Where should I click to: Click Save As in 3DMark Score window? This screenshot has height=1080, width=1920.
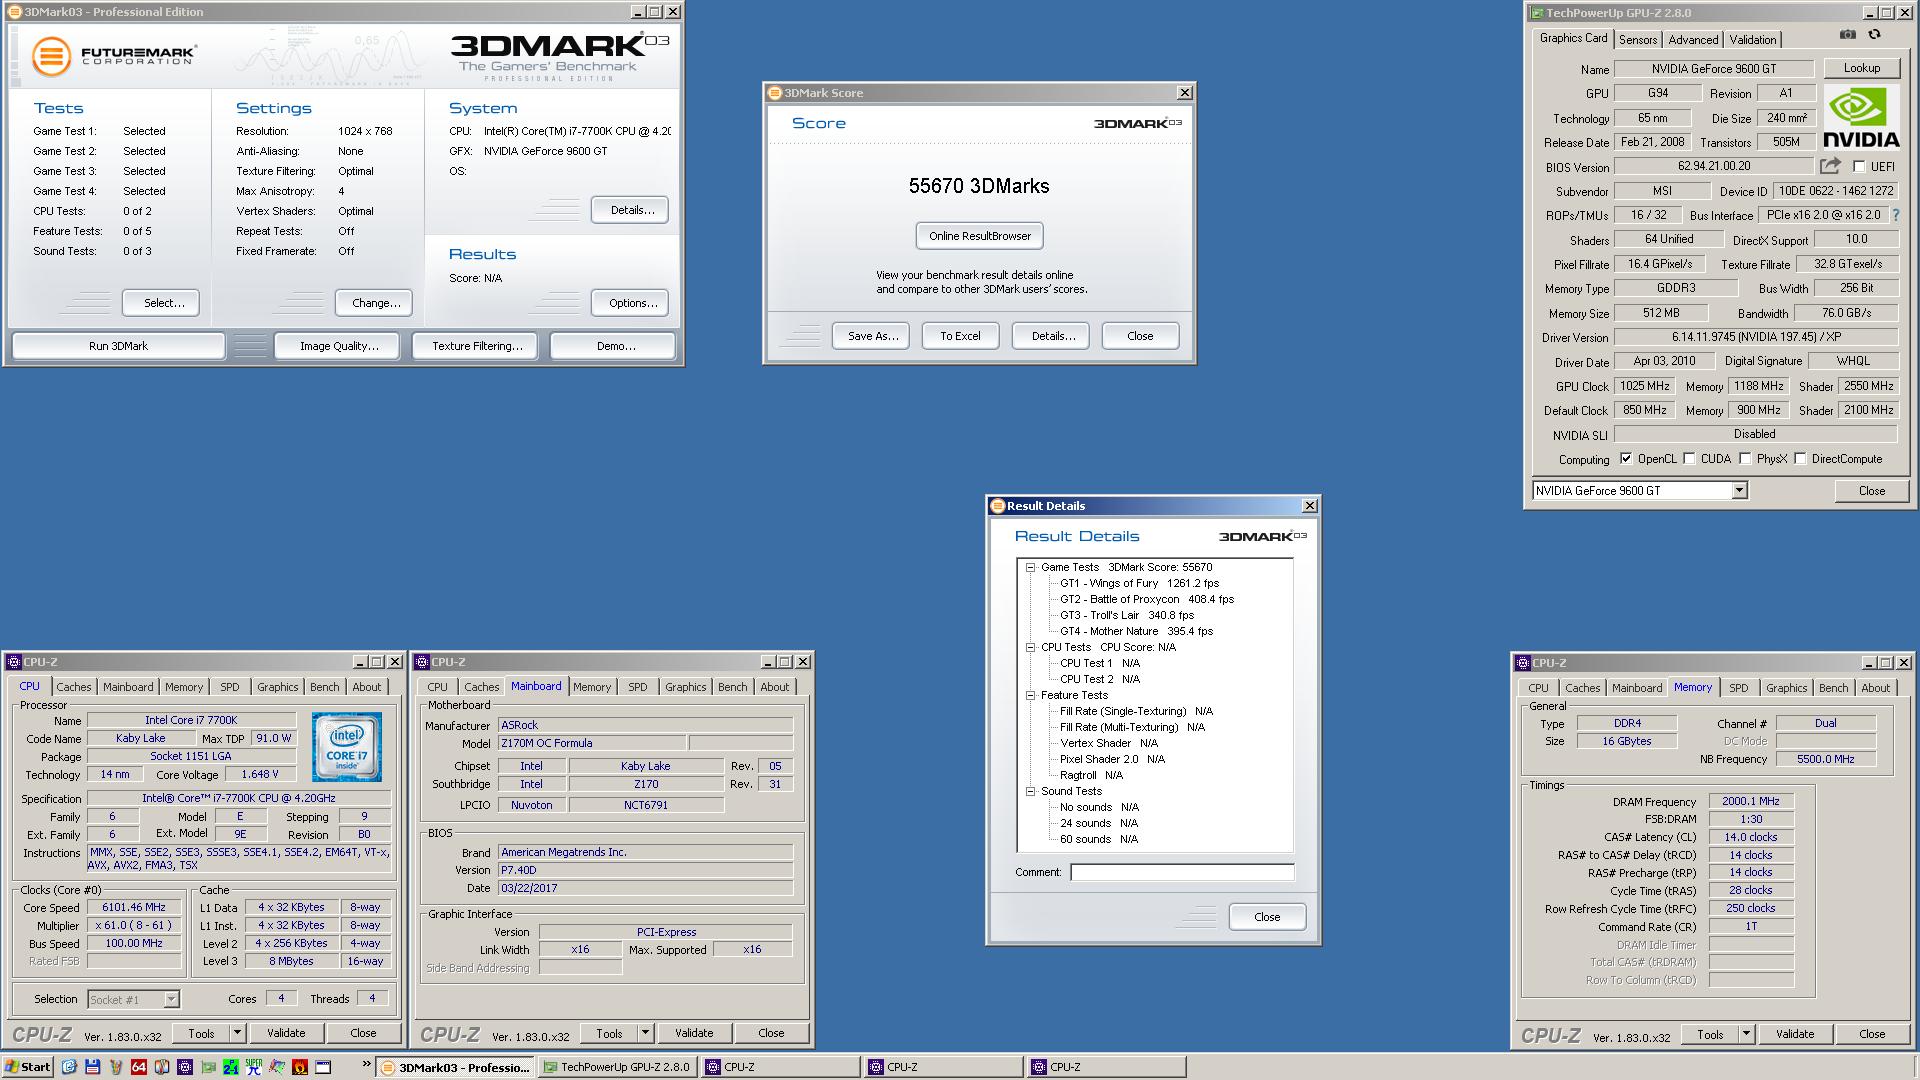[x=872, y=336]
